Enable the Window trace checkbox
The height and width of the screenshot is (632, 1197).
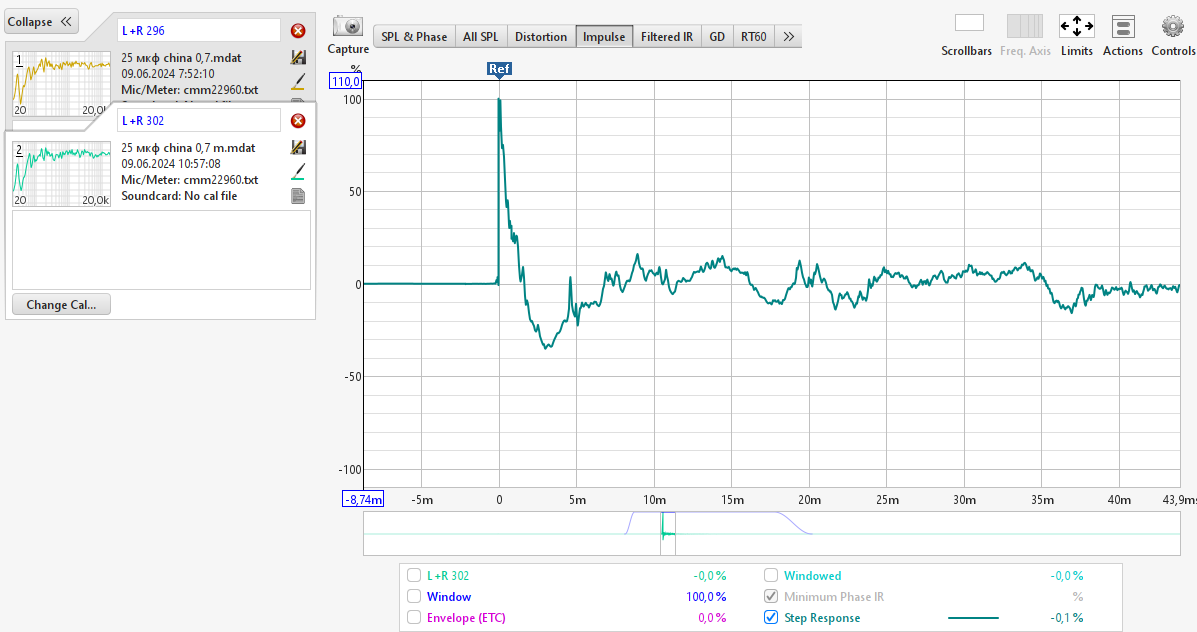(414, 596)
